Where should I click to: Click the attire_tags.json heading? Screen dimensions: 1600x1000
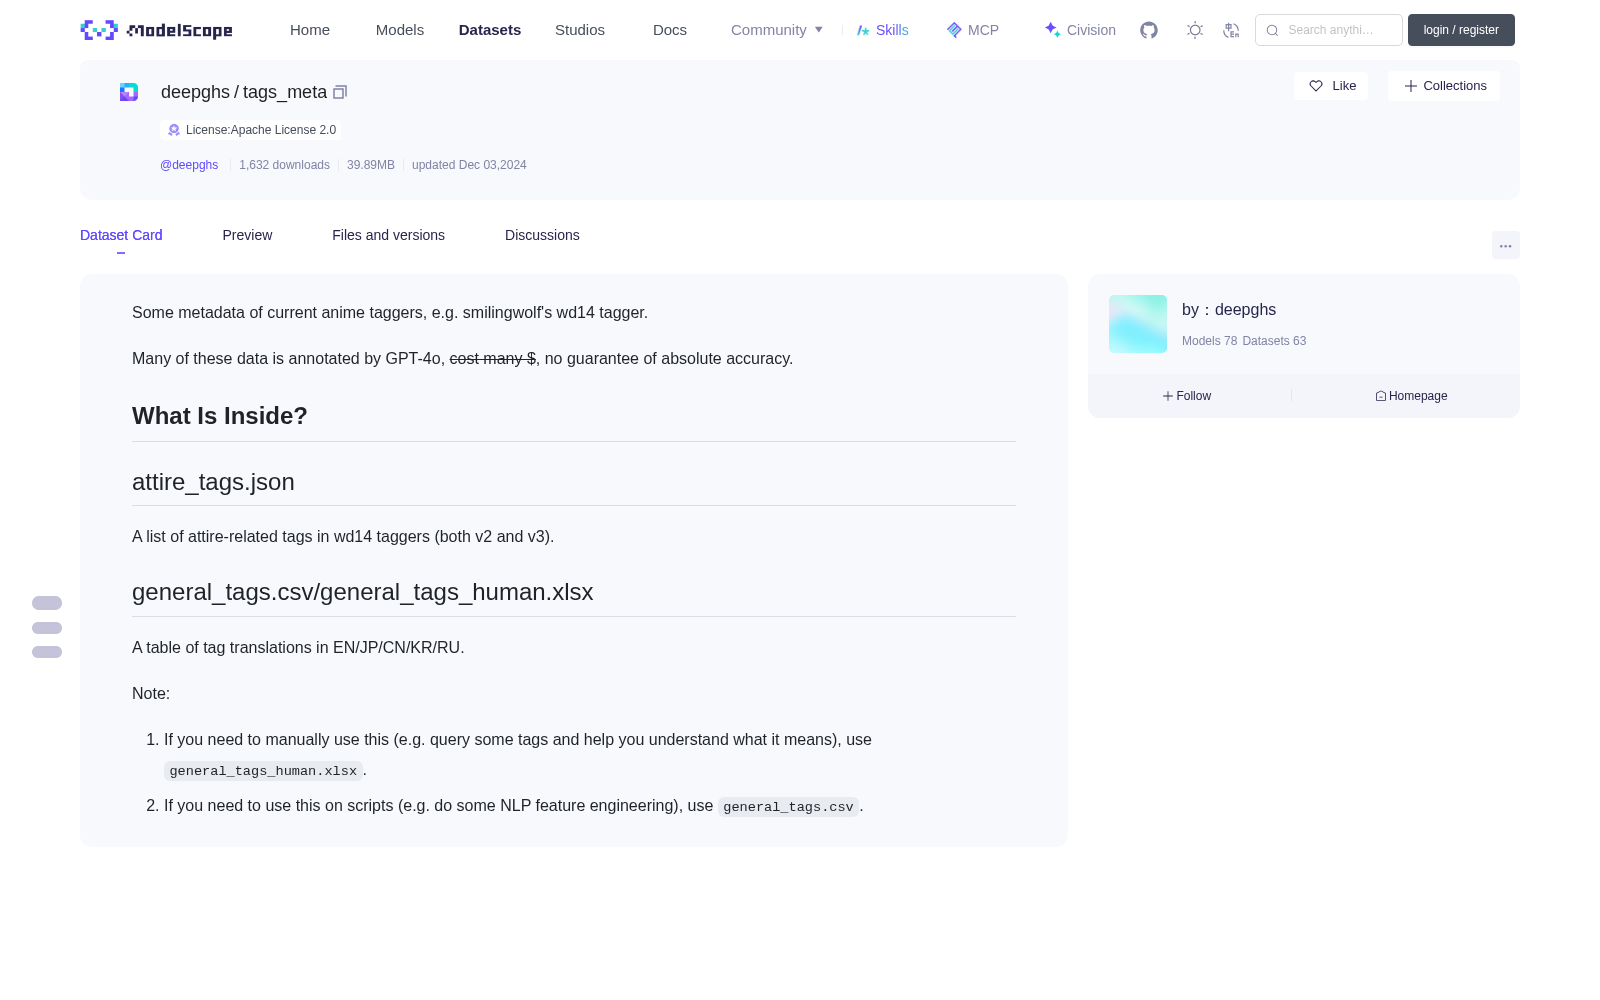click(213, 482)
